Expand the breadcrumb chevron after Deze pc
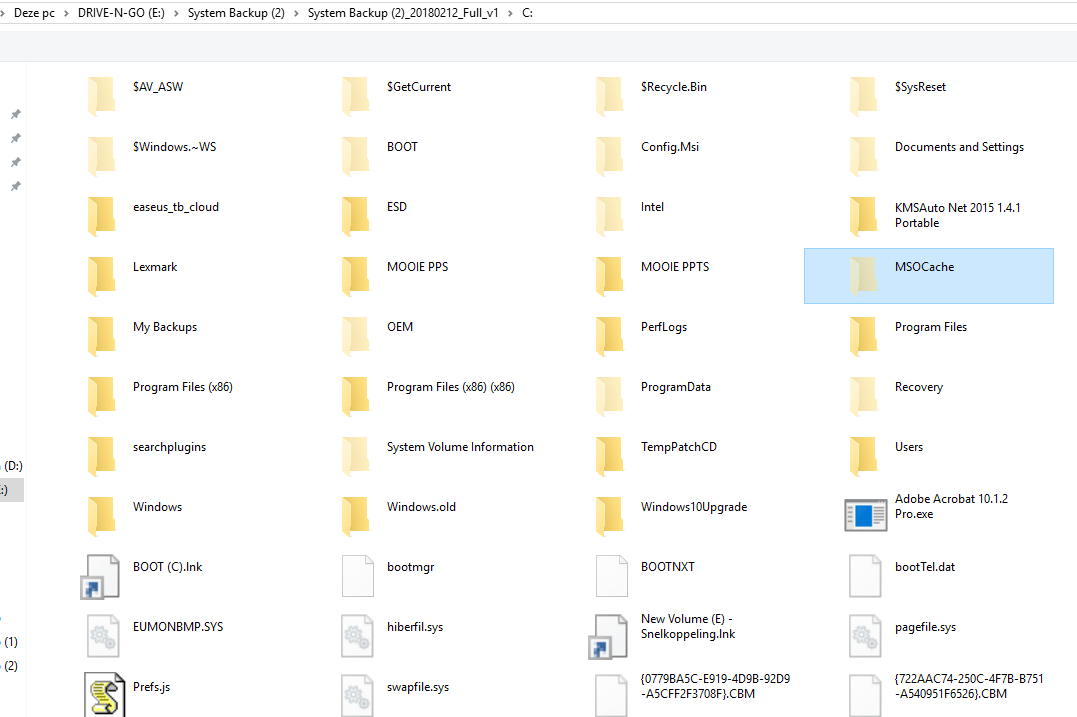 pyautogui.click(x=66, y=13)
